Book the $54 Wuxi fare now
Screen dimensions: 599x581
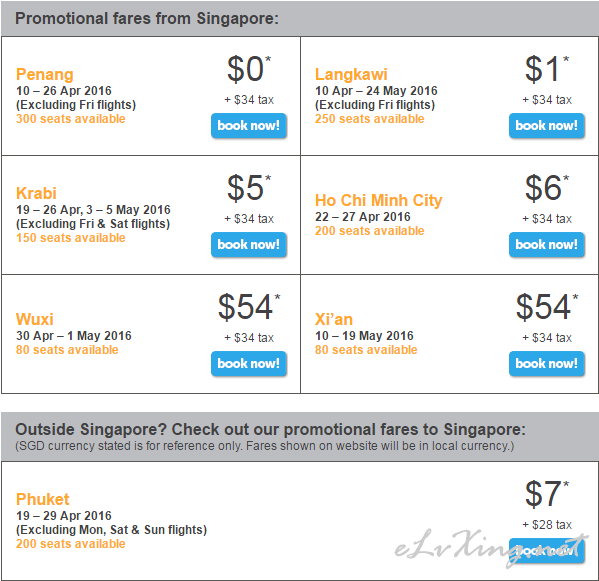pos(249,364)
